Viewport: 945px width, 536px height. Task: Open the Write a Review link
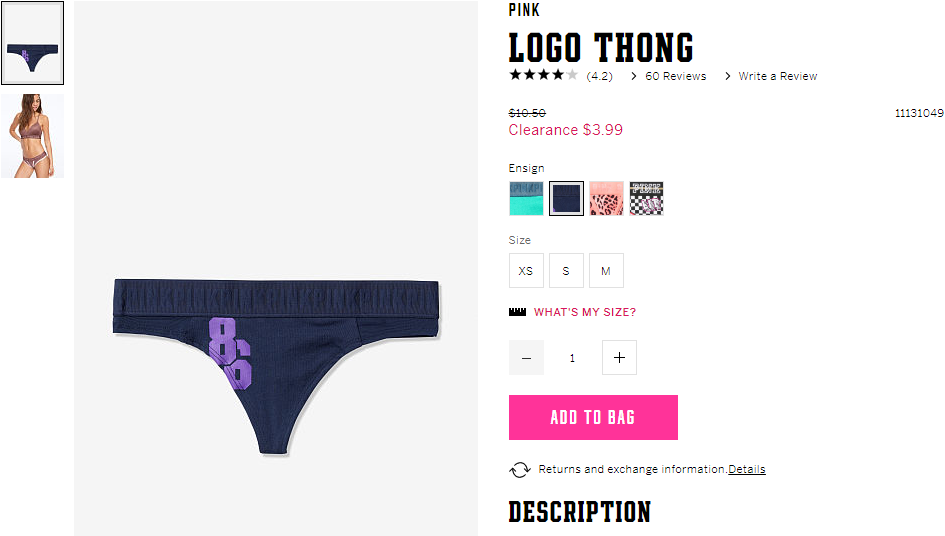pyautogui.click(x=777, y=76)
